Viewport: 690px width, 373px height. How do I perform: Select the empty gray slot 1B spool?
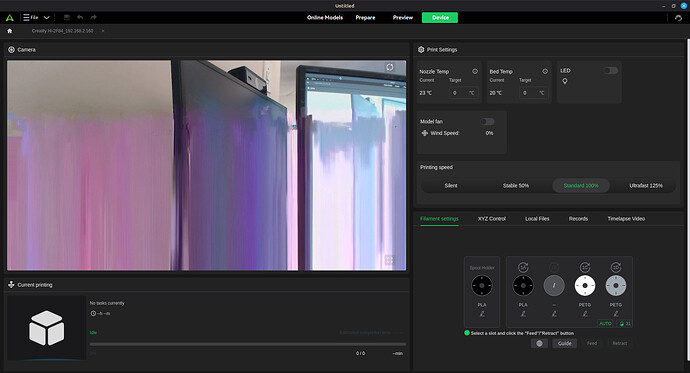tap(554, 285)
